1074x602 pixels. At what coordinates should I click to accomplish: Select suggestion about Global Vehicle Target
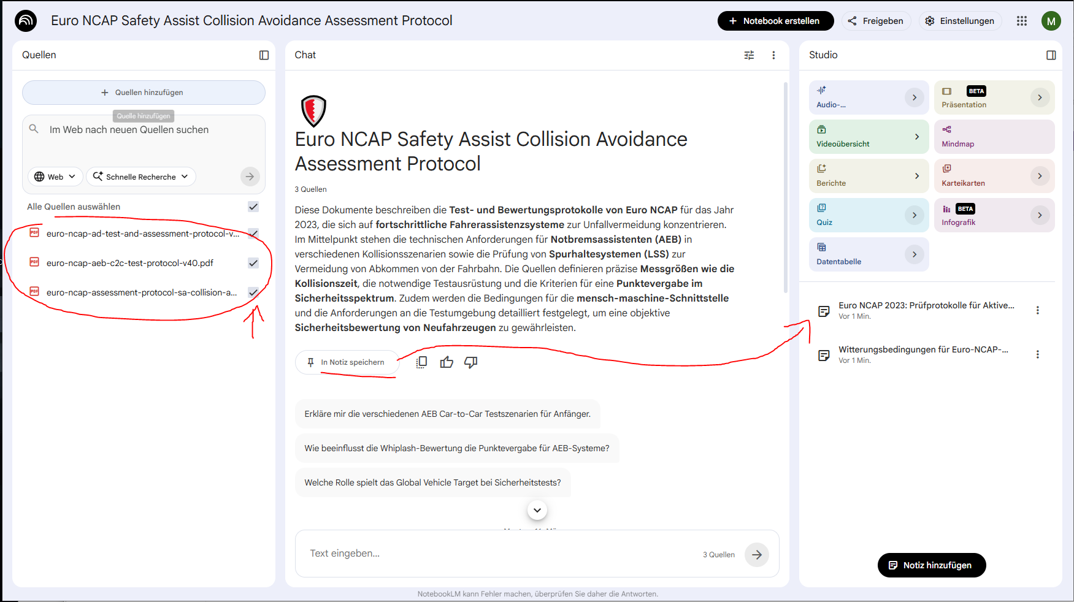432,482
